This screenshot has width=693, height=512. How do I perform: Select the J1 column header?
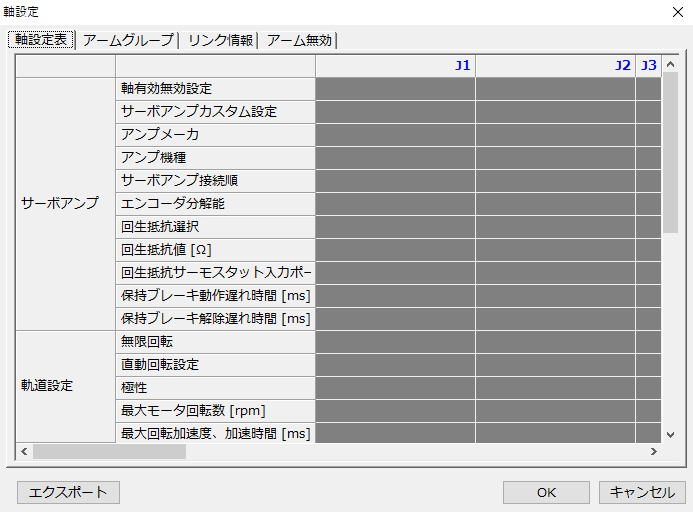click(x=395, y=65)
